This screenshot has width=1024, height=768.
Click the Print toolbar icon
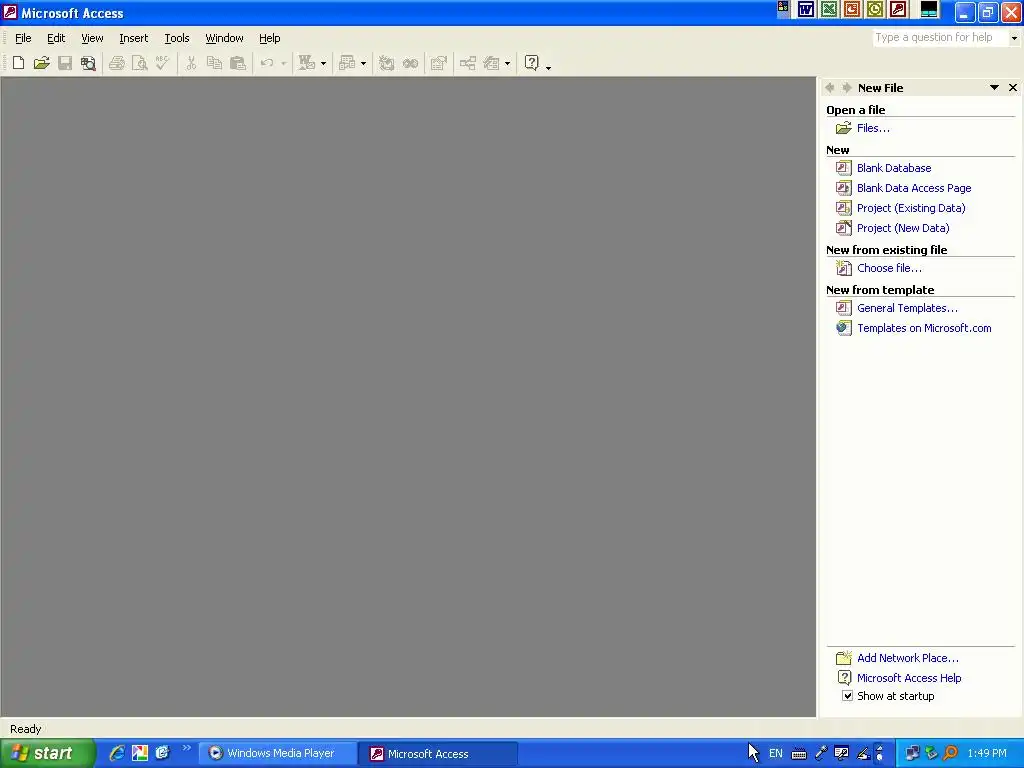click(x=117, y=63)
